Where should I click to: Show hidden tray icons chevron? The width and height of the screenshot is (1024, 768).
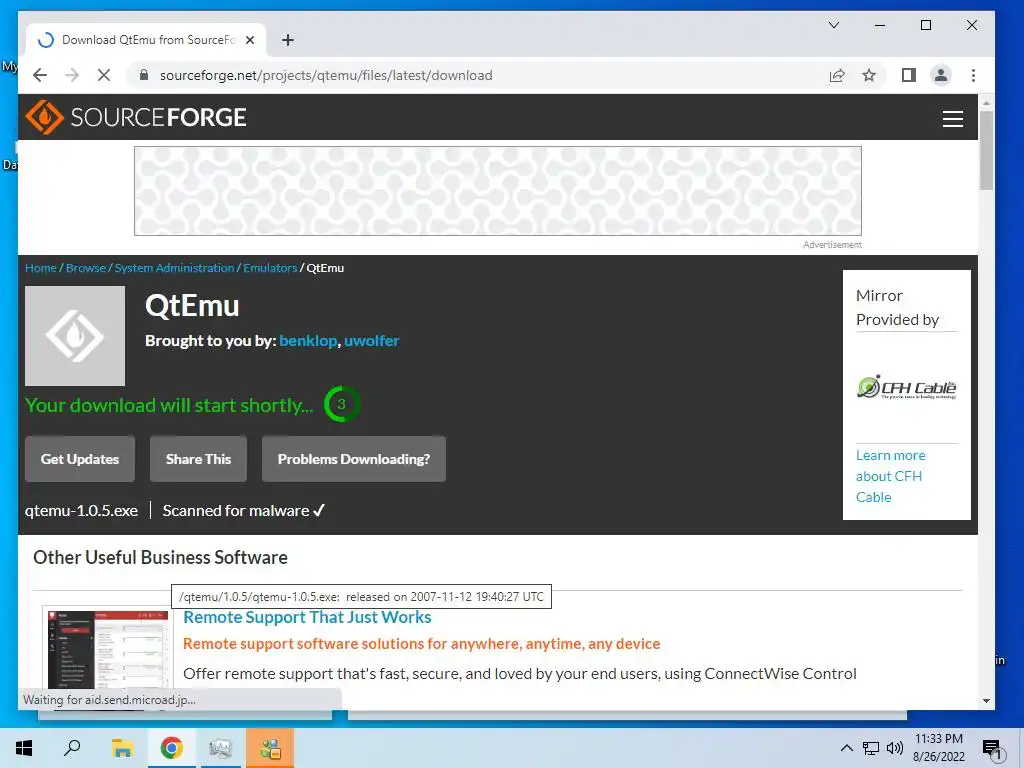click(x=846, y=748)
